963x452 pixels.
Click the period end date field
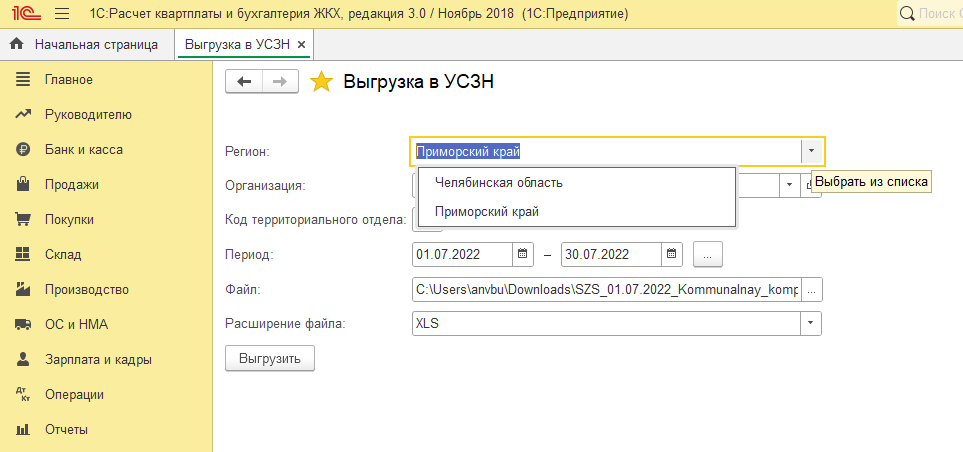(x=612, y=254)
